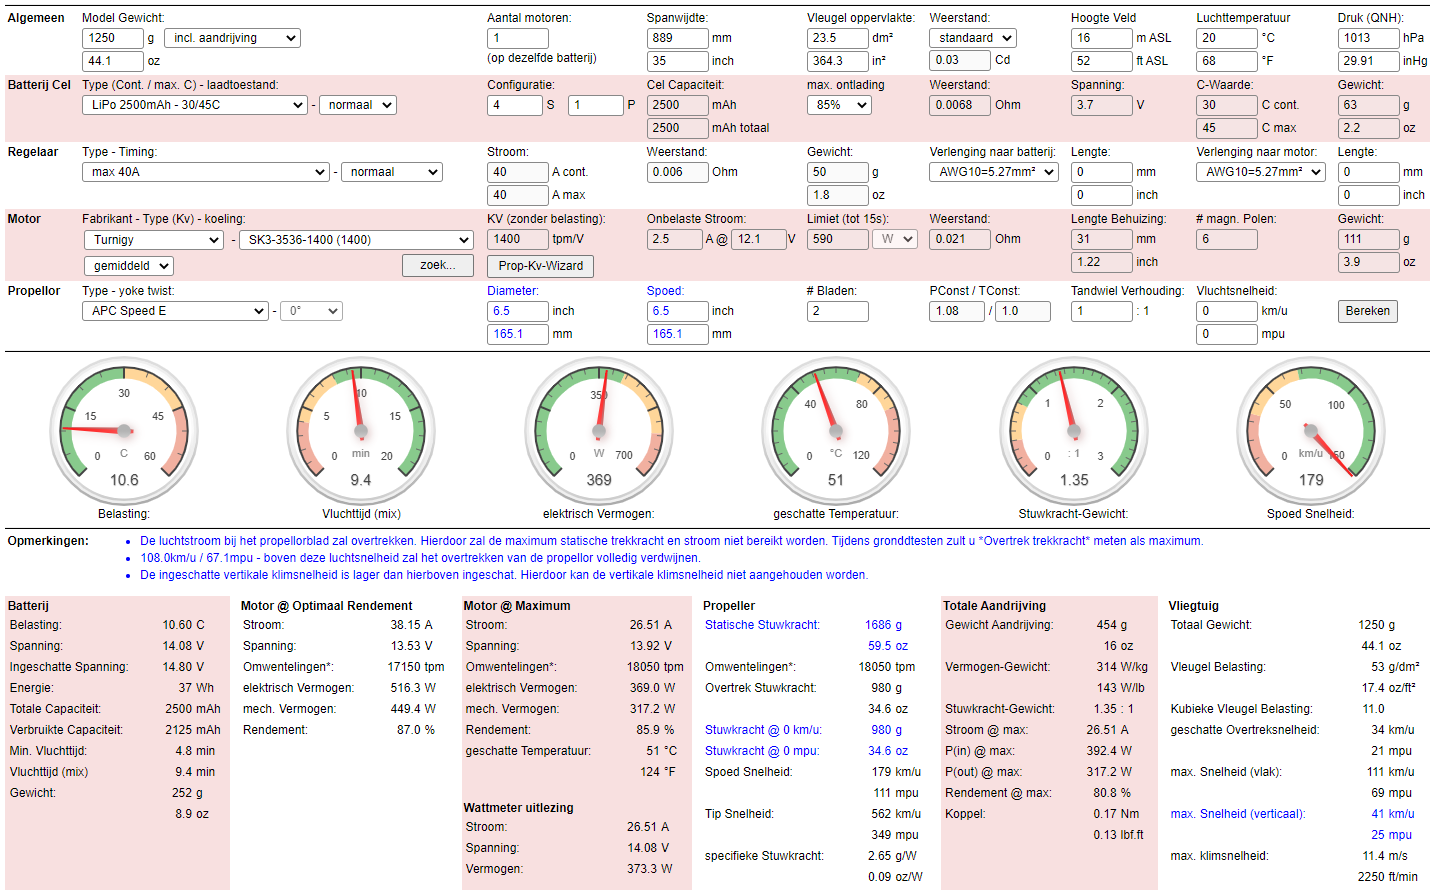Click the Vluchtsnelheid km/u field
Image resolution: width=1446 pixels, height=892 pixels.
pos(1226,311)
